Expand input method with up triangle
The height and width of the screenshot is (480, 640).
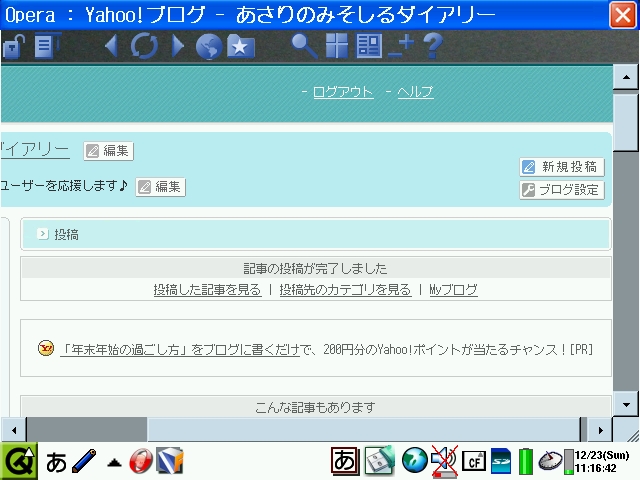(114, 463)
